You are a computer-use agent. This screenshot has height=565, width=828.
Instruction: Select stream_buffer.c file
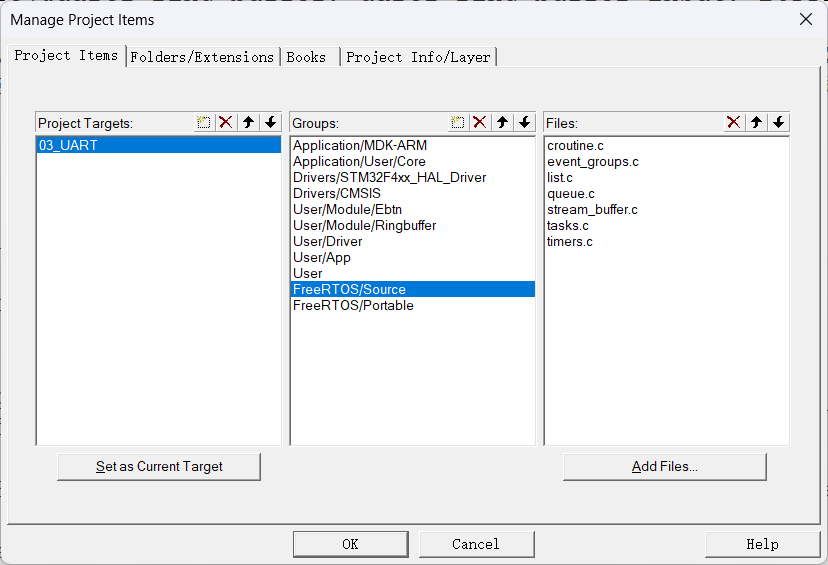click(666, 210)
